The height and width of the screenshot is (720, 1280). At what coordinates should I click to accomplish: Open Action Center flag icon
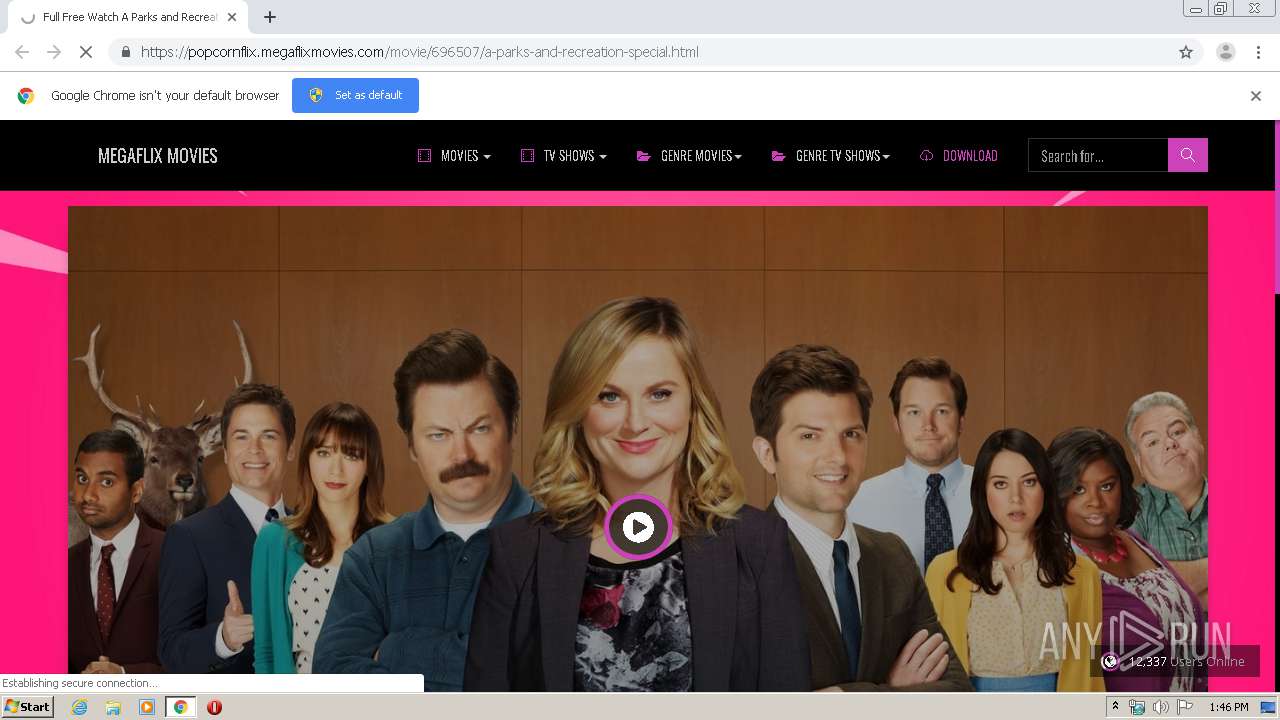point(1185,707)
